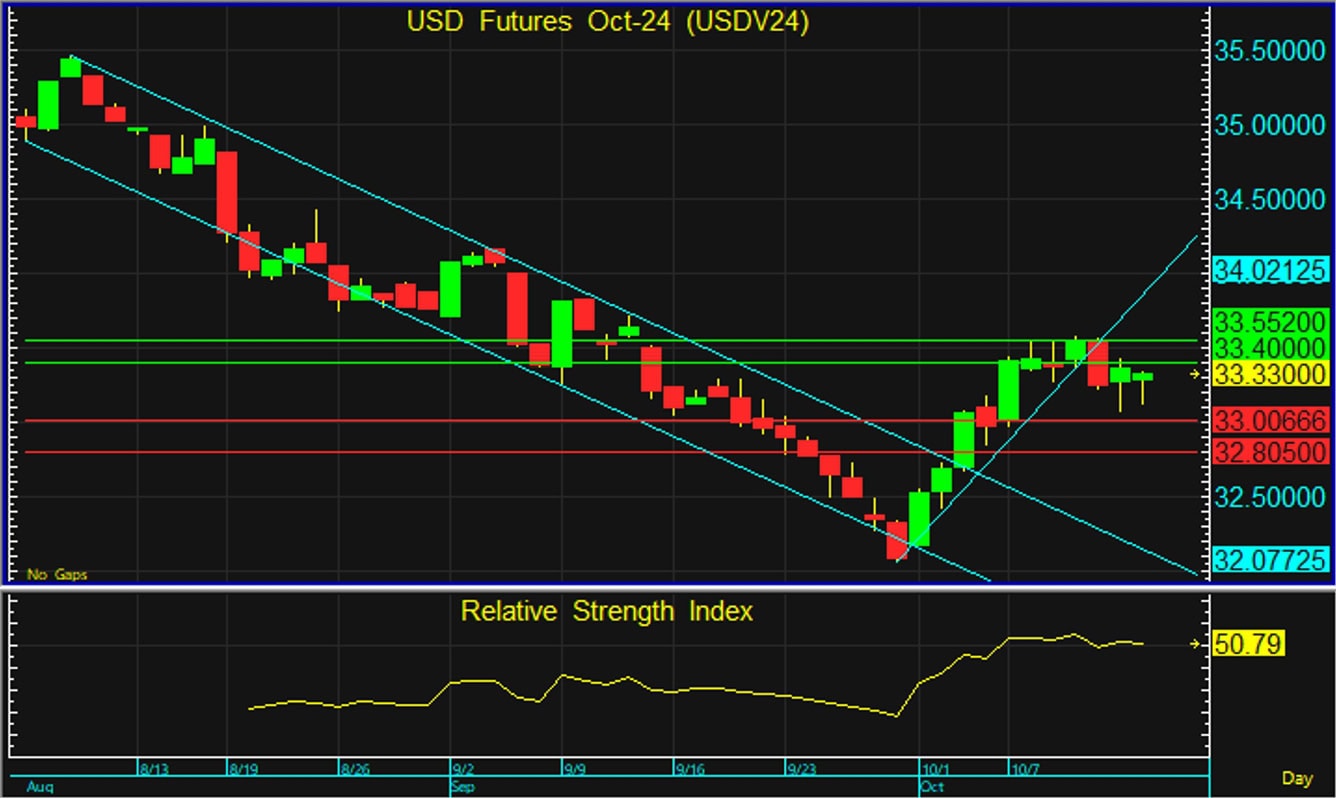Select the 10/1 date marker on the time axis
Screen dimensions: 1336x798
936,770
